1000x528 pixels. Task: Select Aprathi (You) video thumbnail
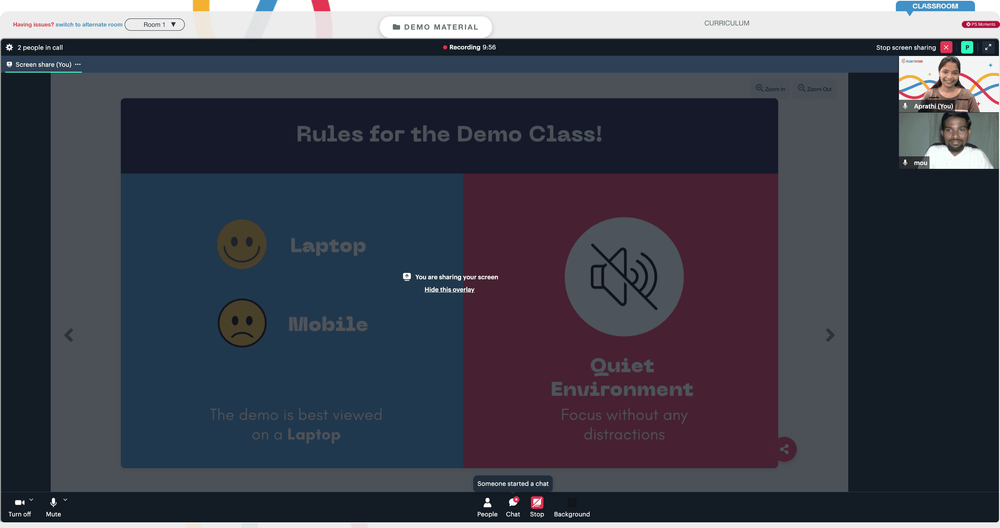pyautogui.click(x=948, y=84)
